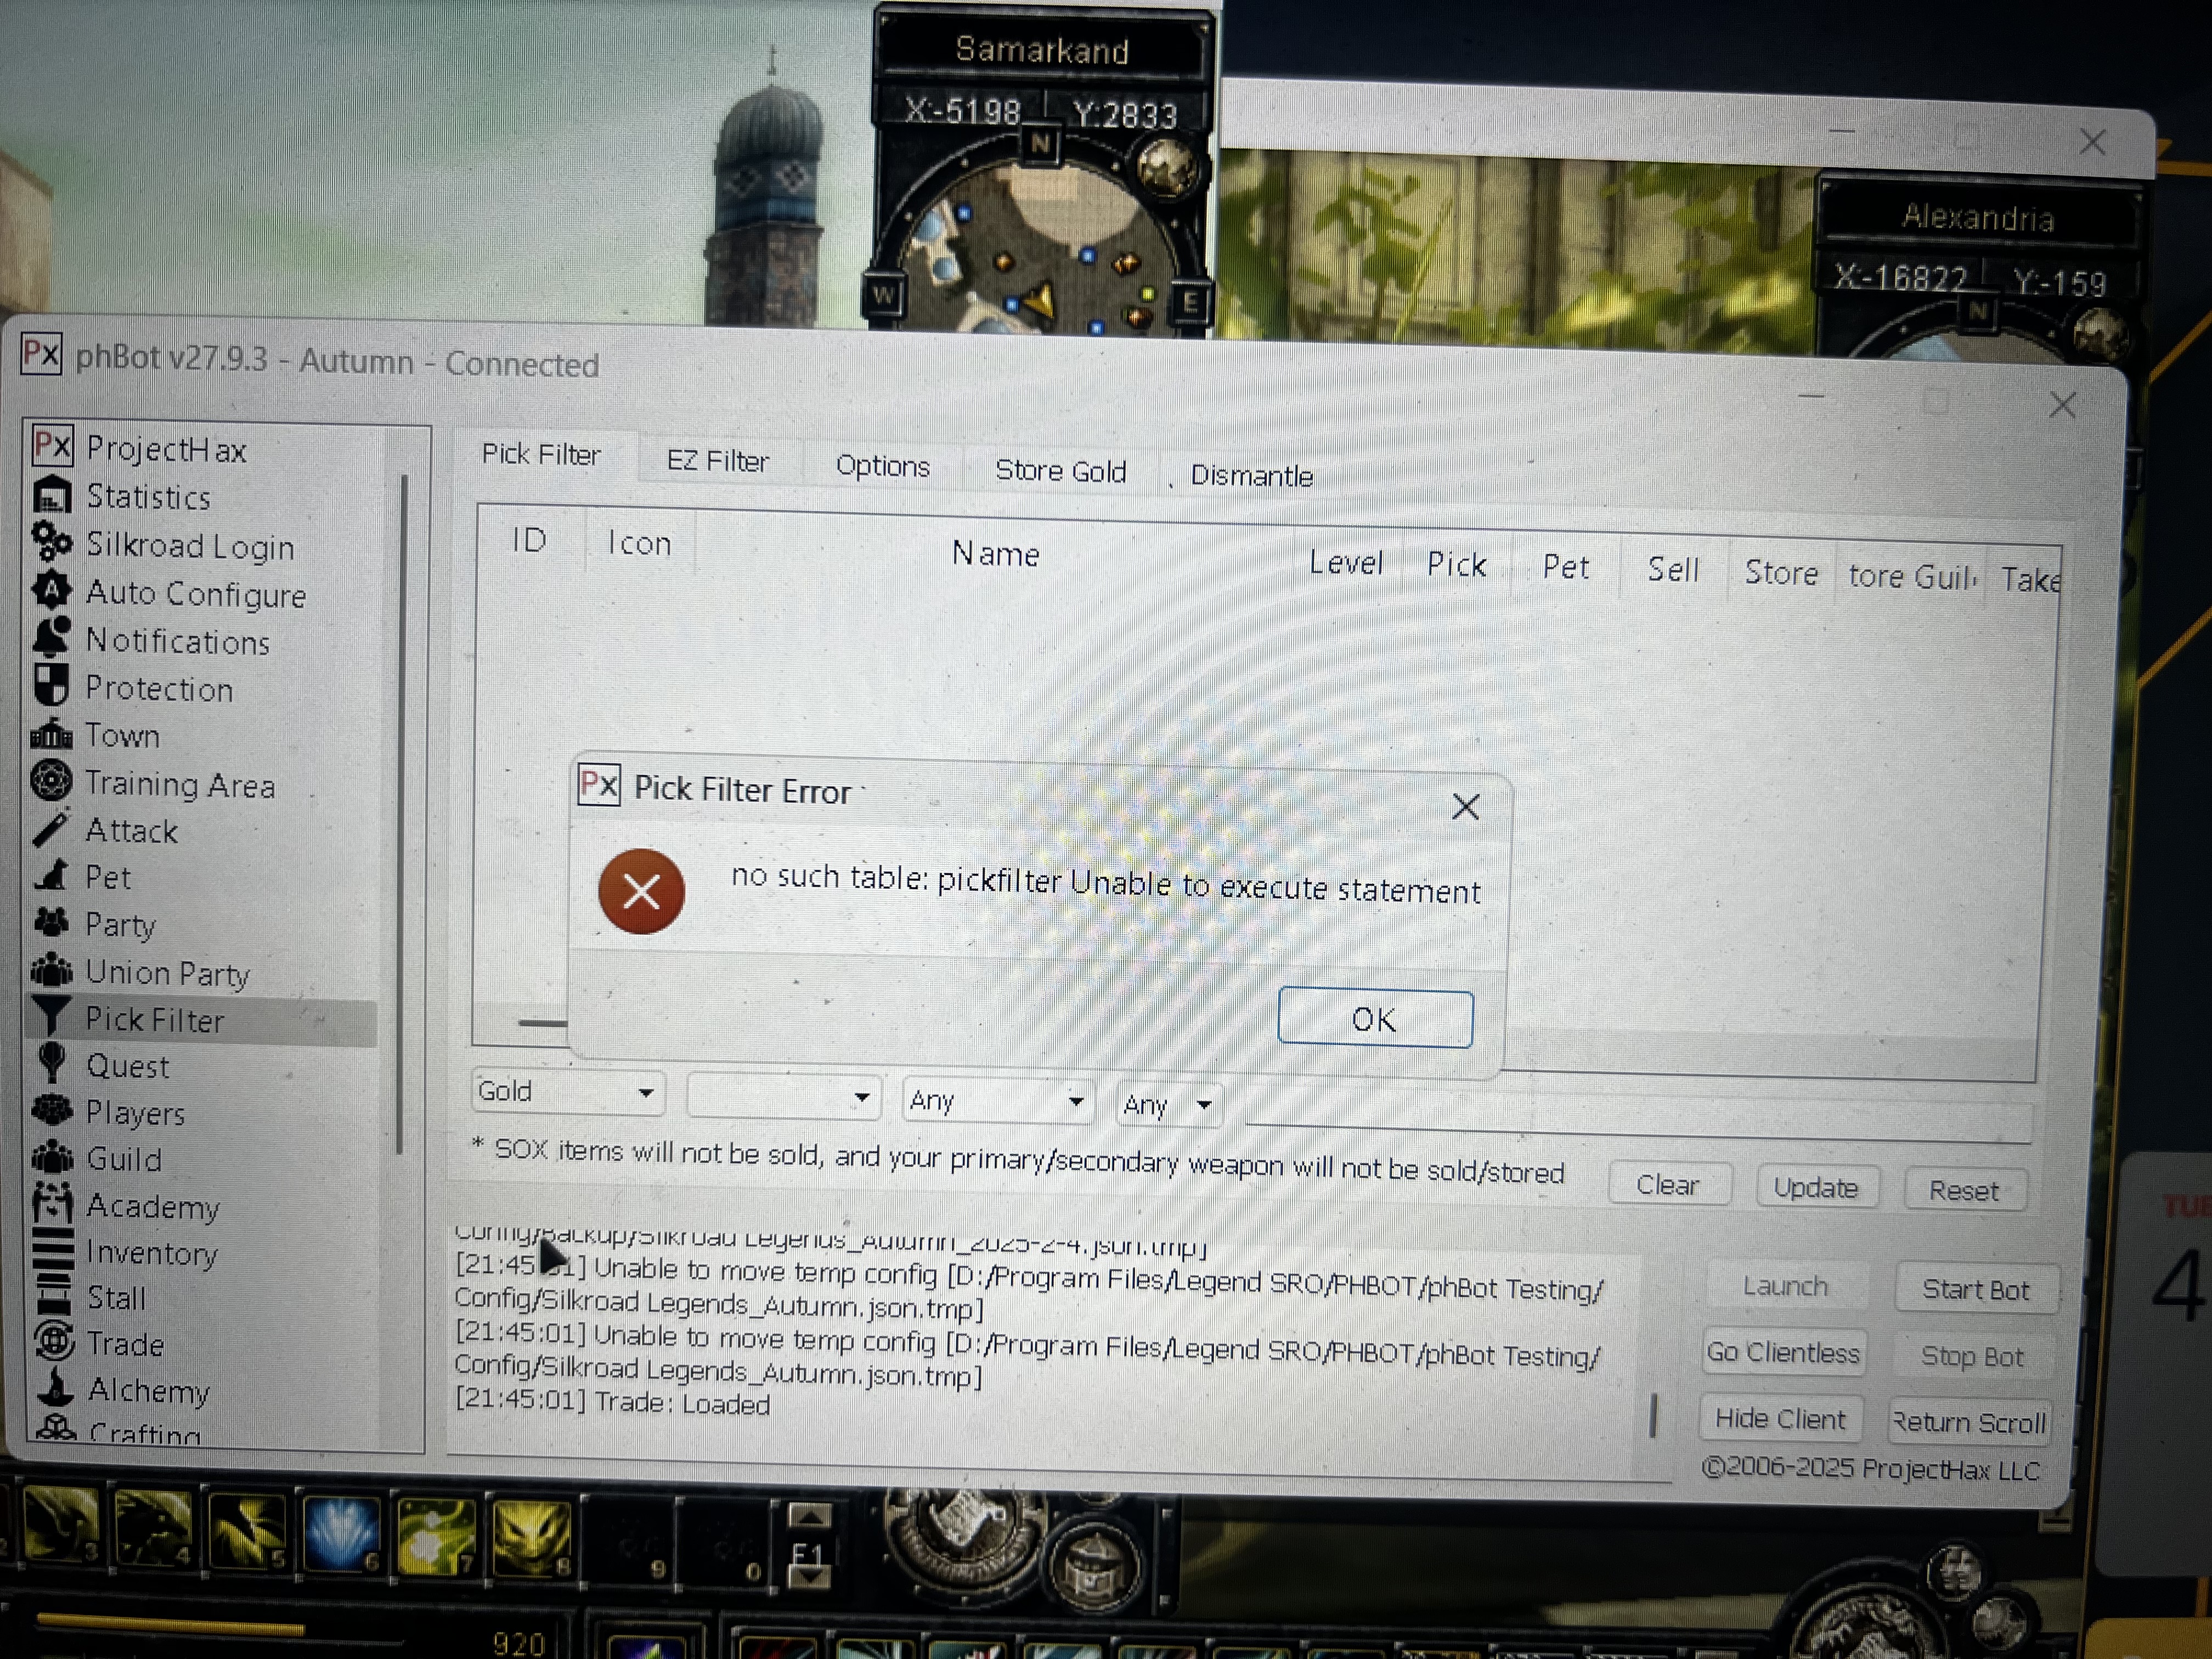The image size is (2212, 1659).
Task: Click the item search input field
Action: tap(1640, 1118)
